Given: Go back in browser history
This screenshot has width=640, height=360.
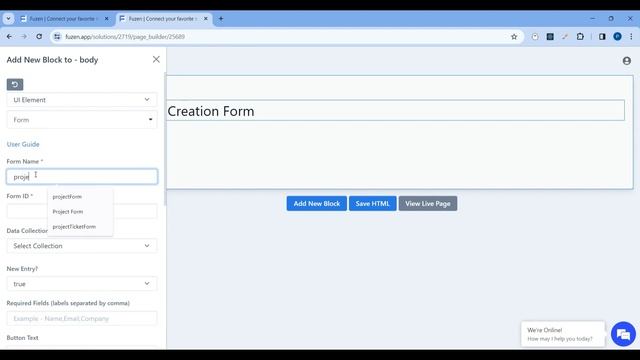Looking at the screenshot, I should pyautogui.click(x=9, y=37).
